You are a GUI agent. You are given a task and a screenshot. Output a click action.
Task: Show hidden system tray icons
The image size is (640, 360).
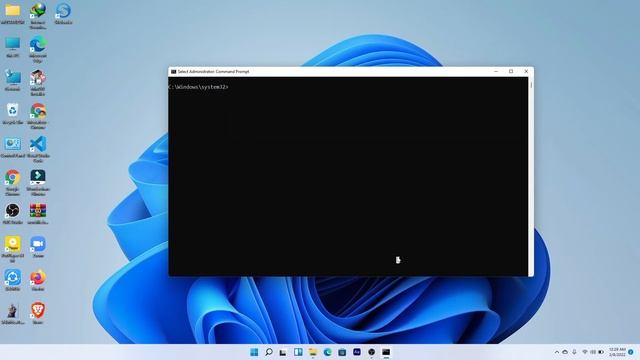[556, 352]
